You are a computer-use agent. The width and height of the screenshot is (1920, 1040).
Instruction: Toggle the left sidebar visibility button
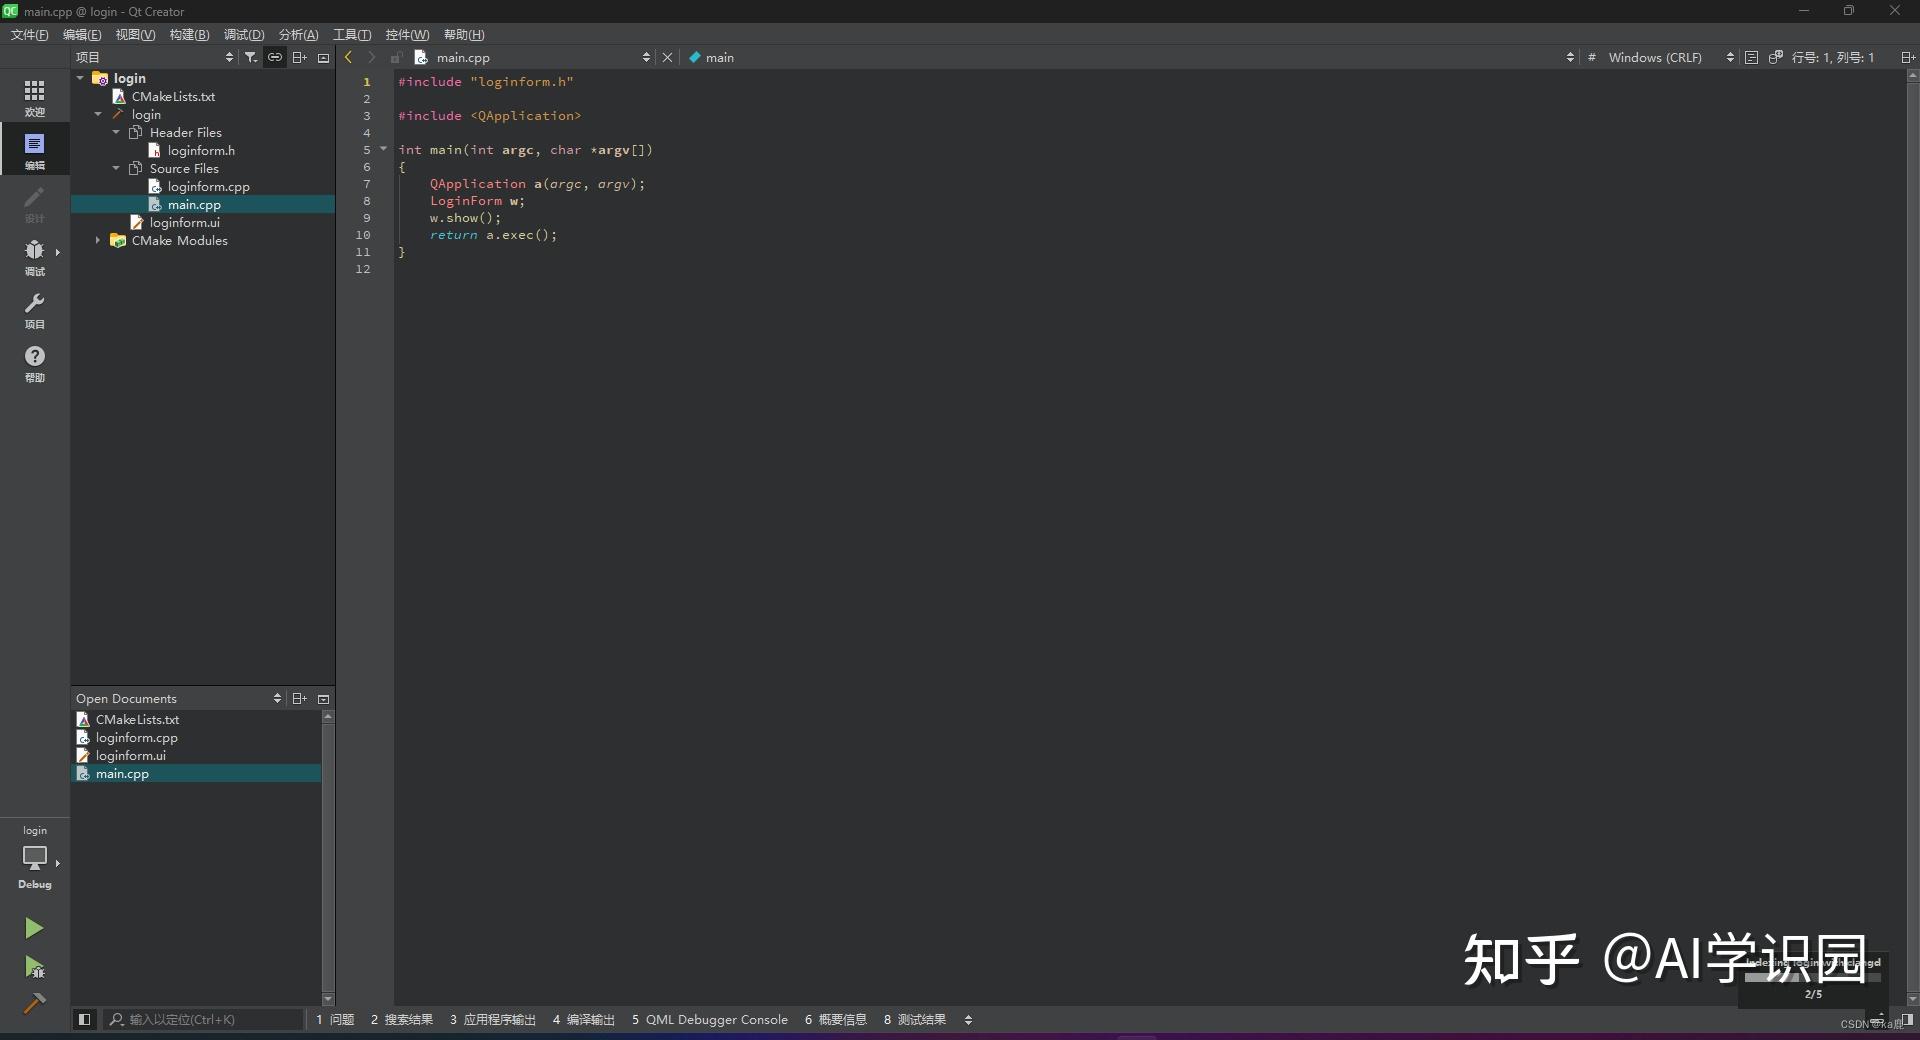coord(84,1019)
